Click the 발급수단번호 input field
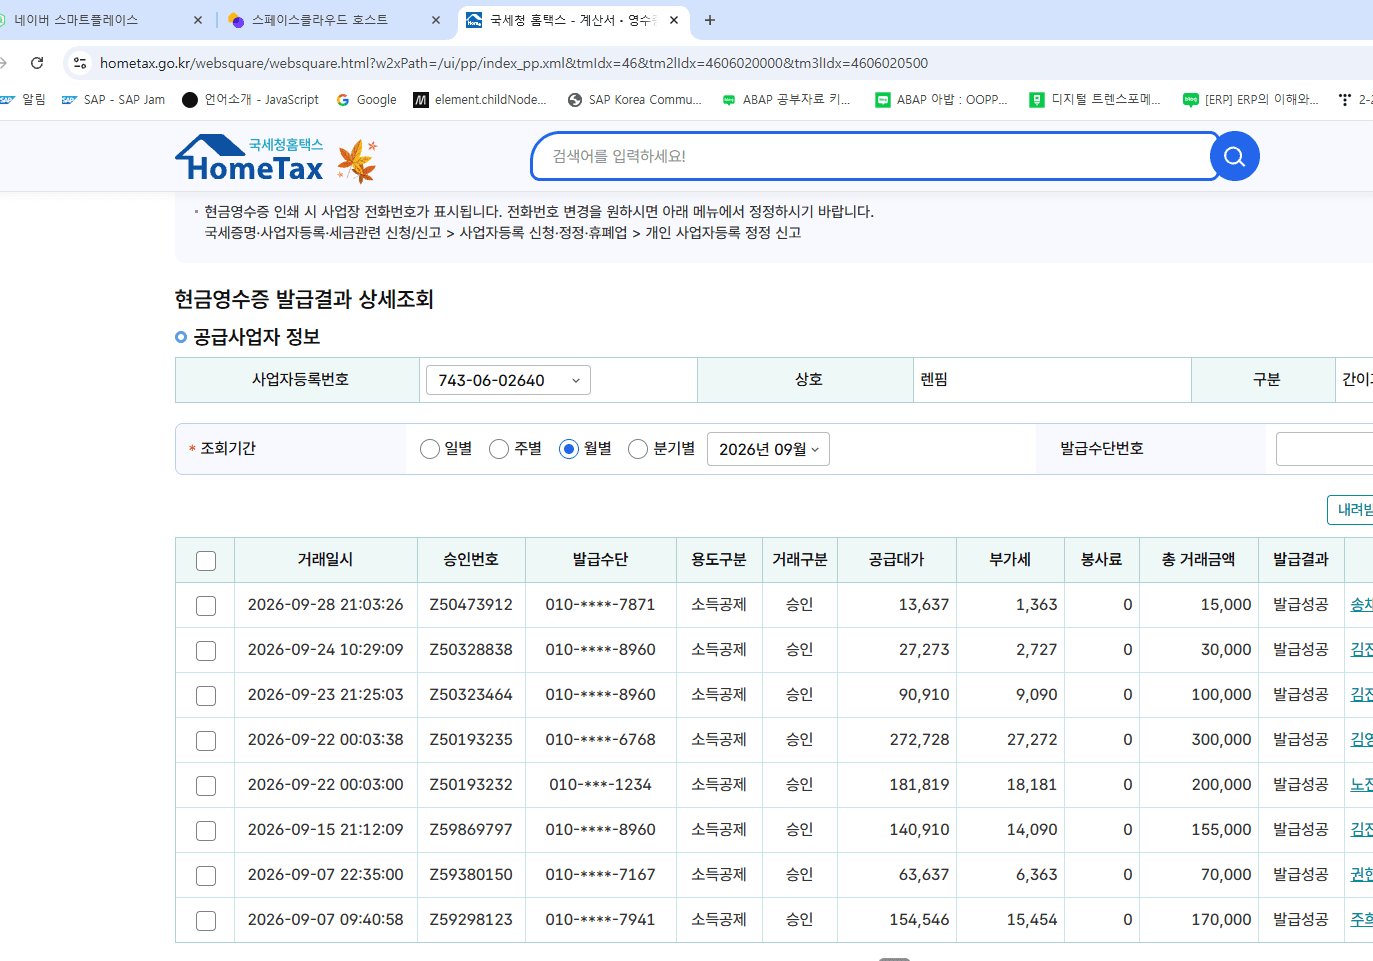 click(1324, 449)
